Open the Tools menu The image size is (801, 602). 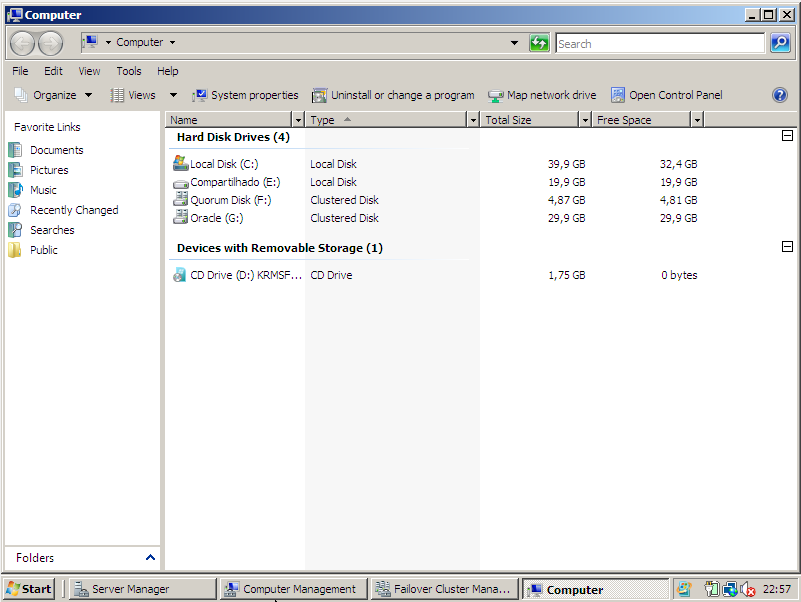(129, 71)
